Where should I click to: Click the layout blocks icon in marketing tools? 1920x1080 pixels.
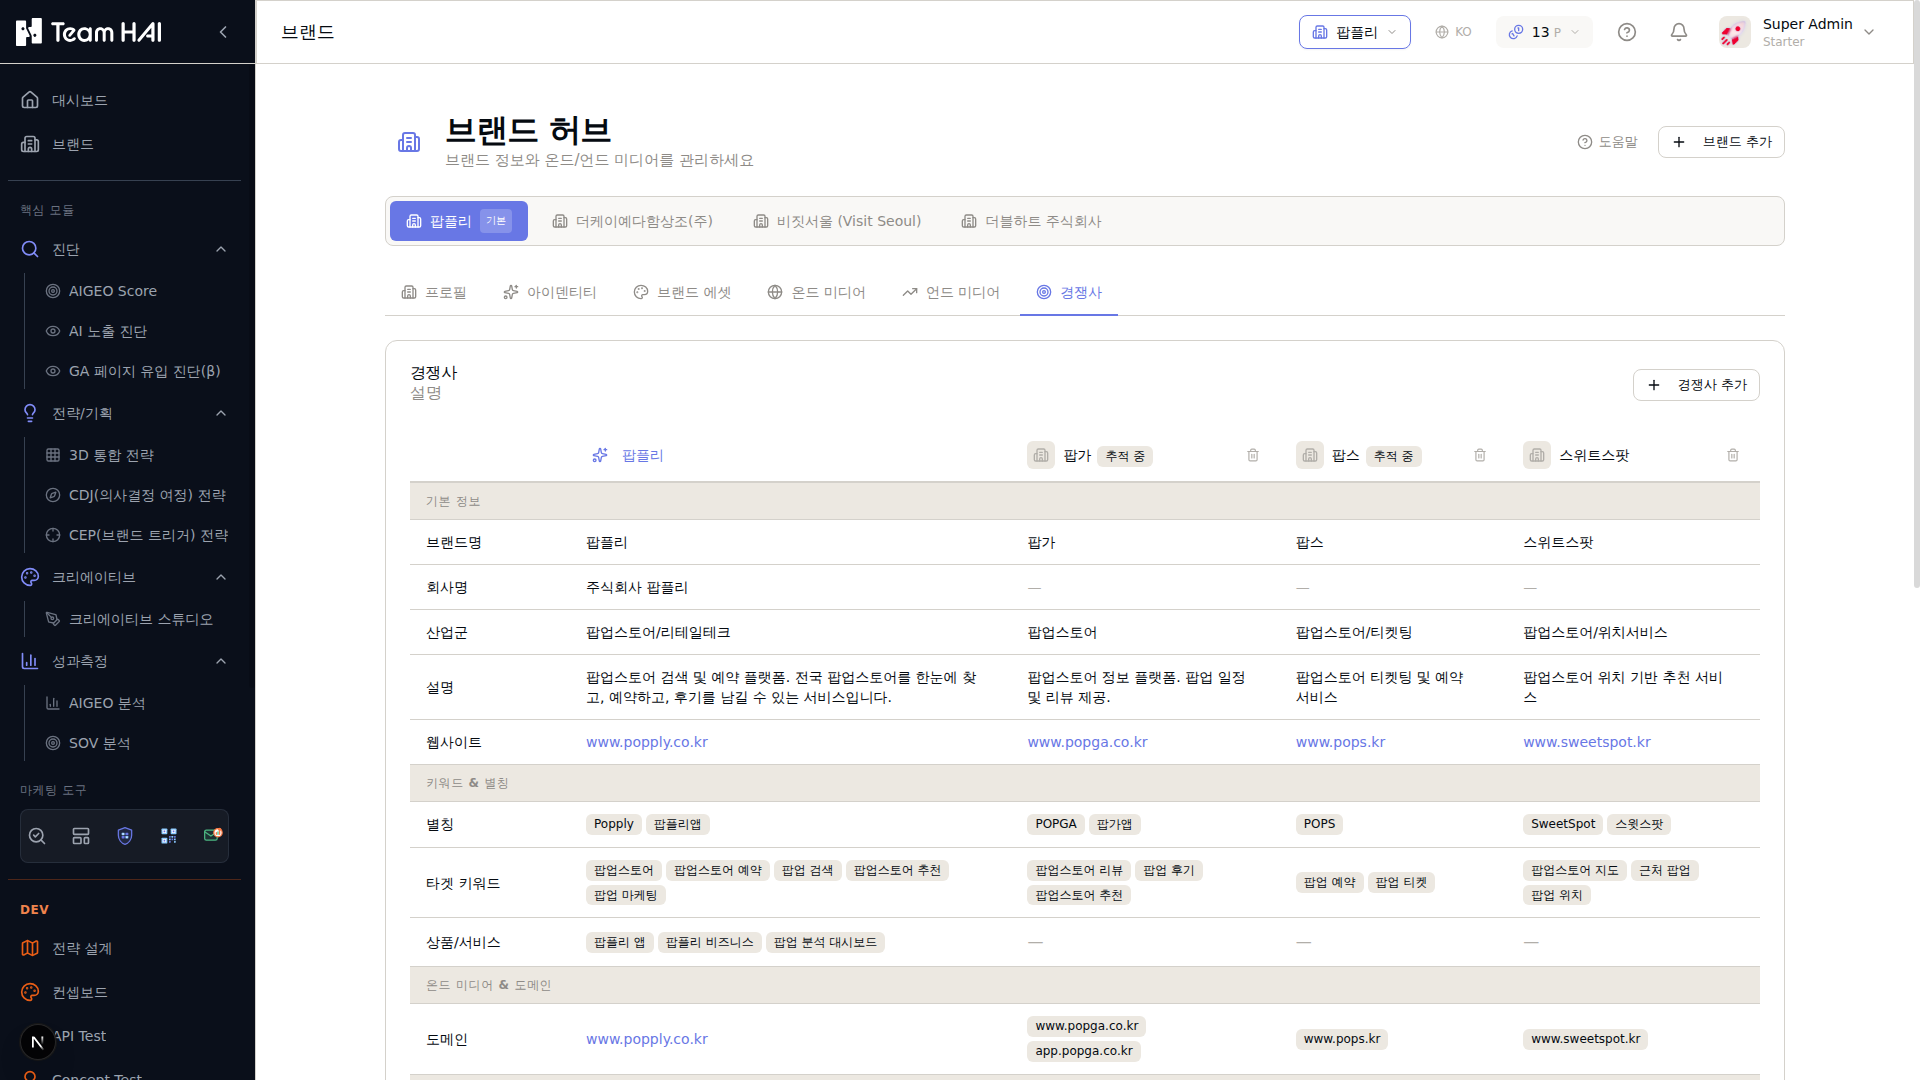click(81, 836)
